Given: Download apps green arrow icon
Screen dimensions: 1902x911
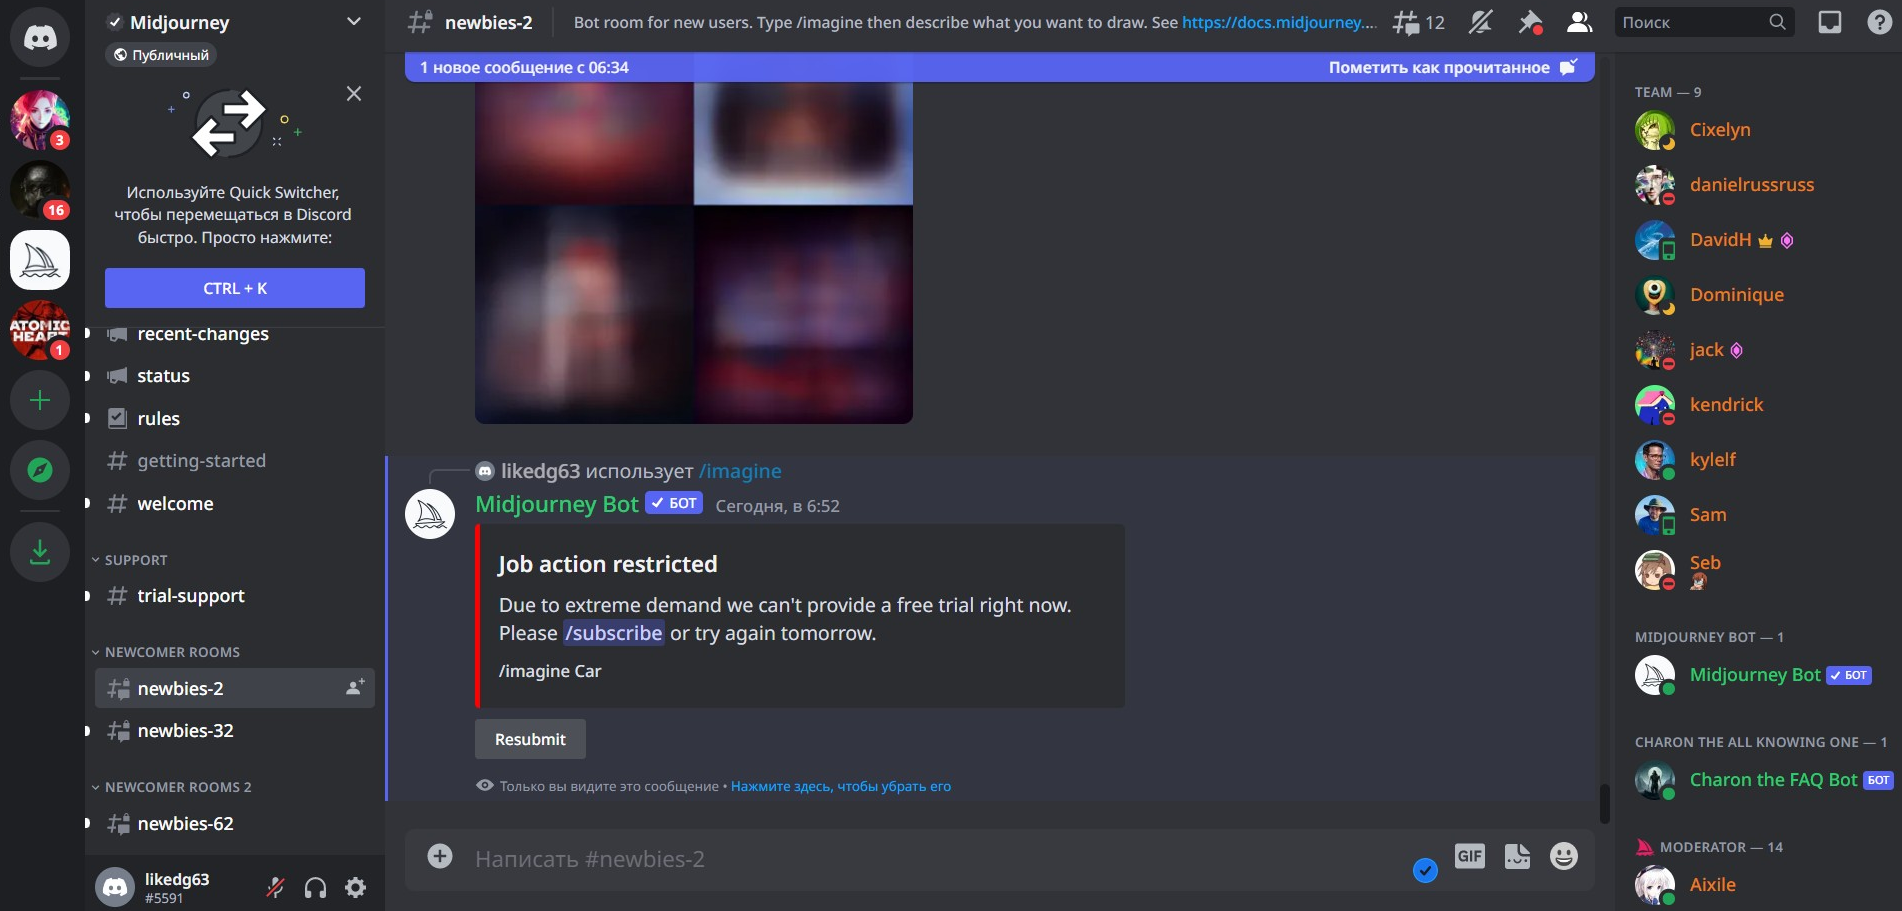Looking at the screenshot, I should tap(40, 551).
